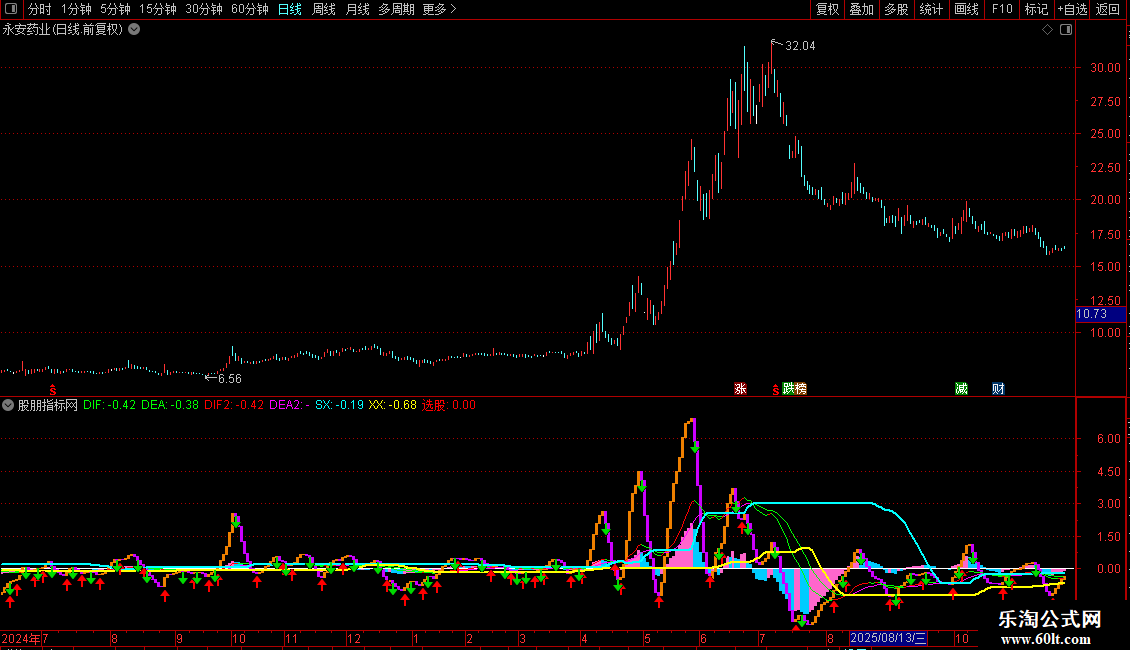Viewport: 1130px width, 650px height.
Task: Open F10 company information
Action: [1002, 9]
